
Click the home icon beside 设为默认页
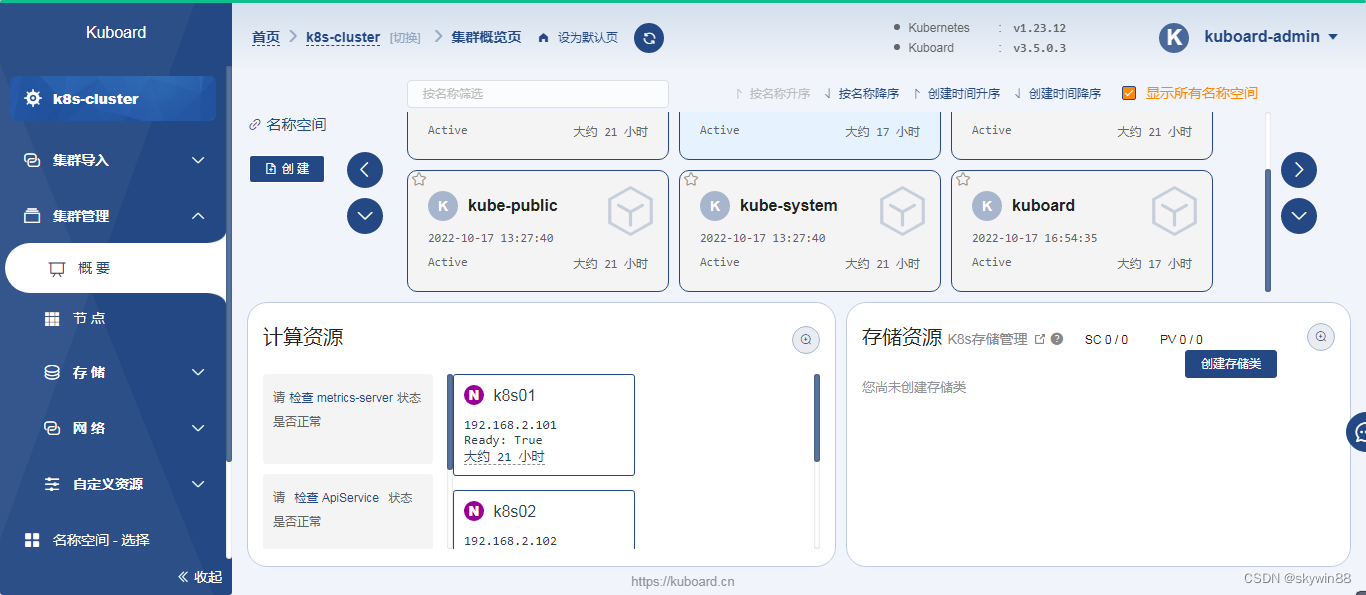point(544,38)
